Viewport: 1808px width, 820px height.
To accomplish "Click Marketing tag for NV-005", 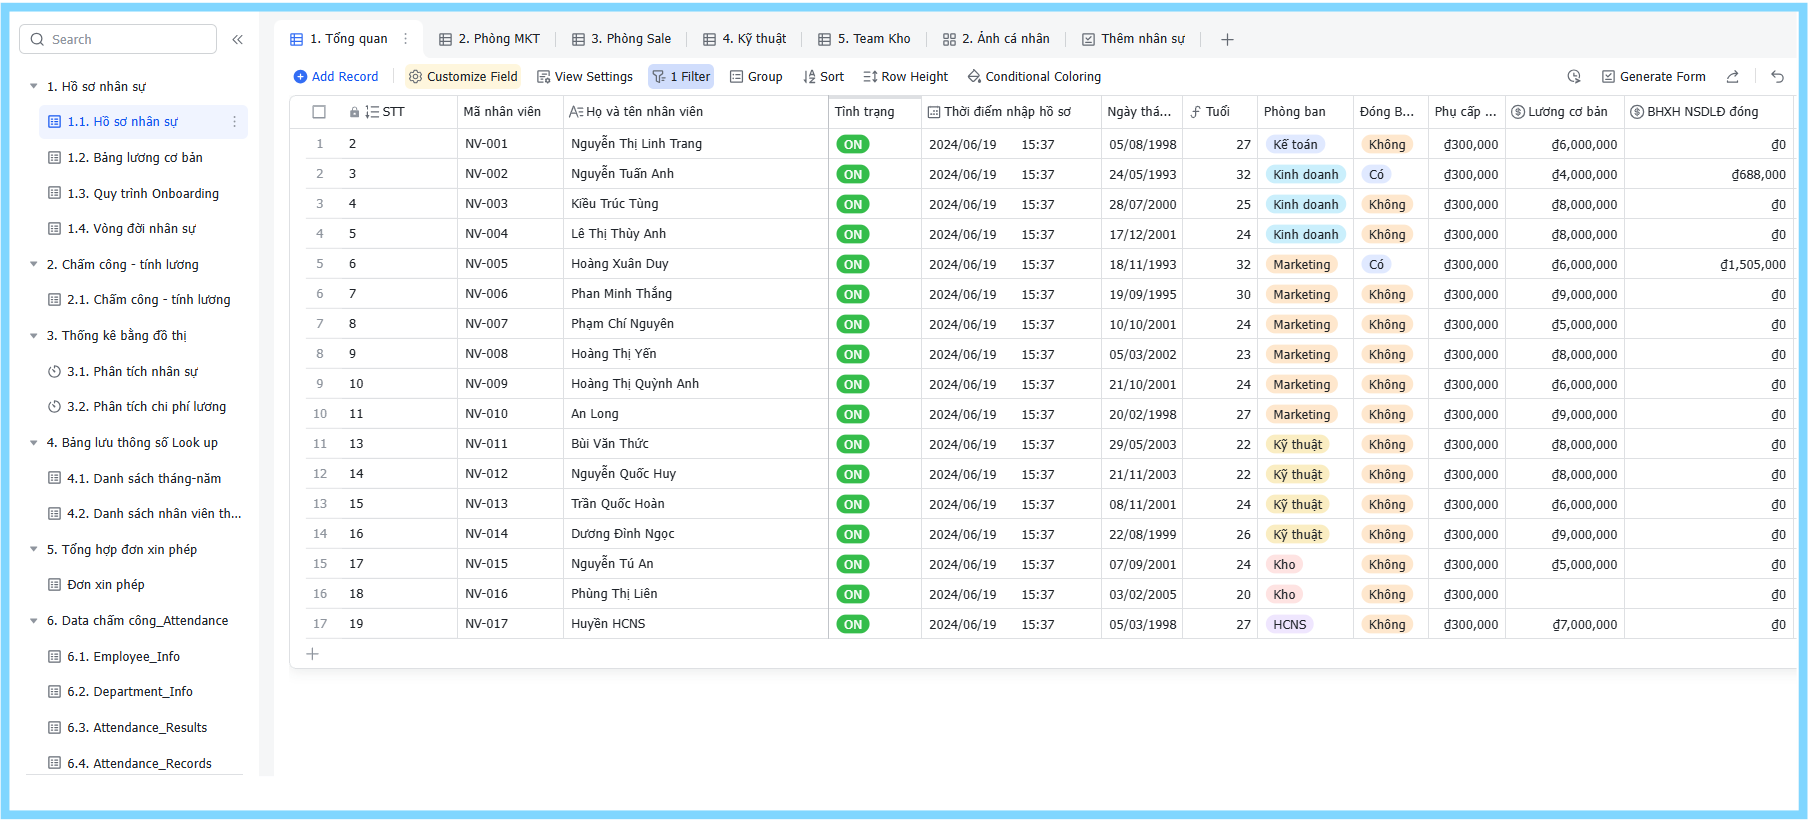I will coord(1302,265).
